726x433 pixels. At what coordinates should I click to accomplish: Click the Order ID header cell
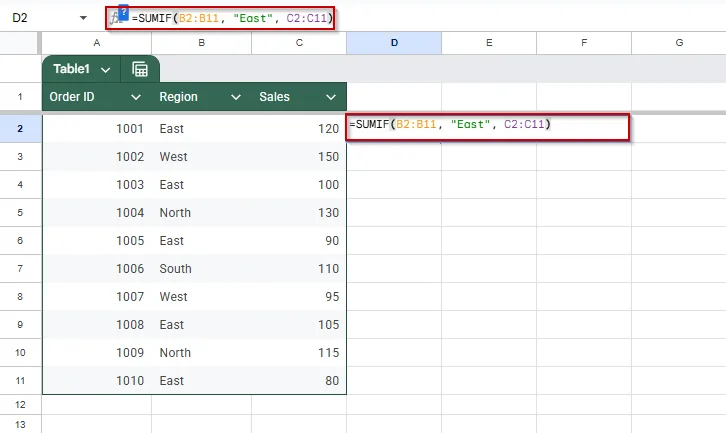tap(97, 97)
